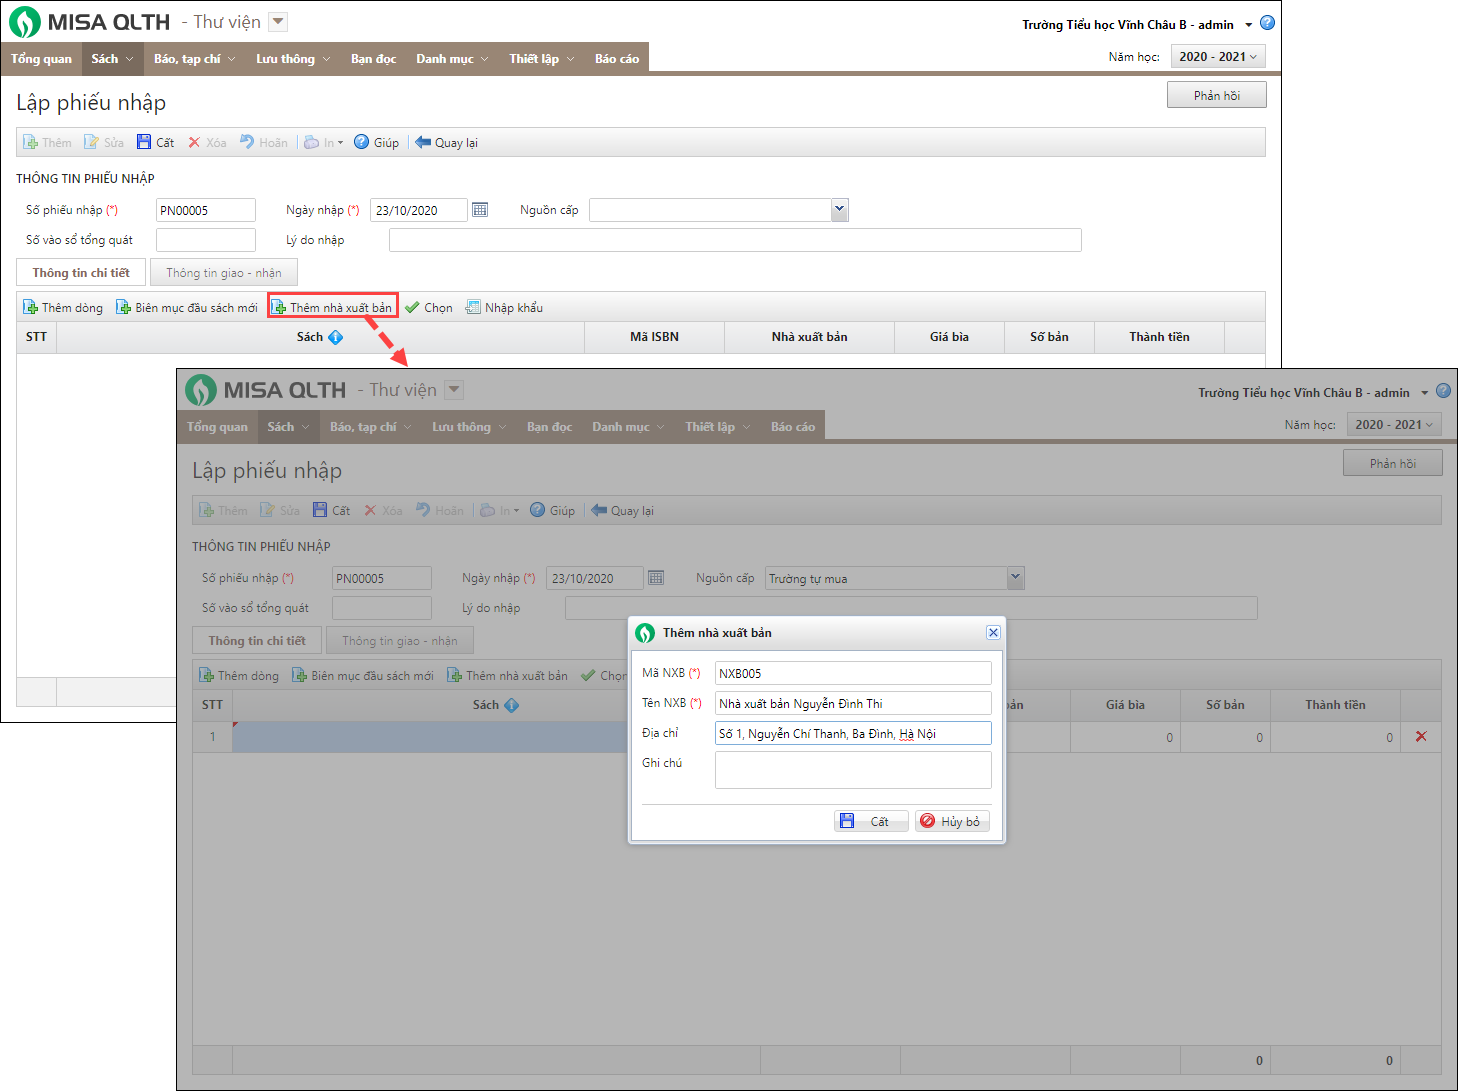Screen dimensions: 1458x1091
Task: Open Tổng quan menu in back window
Action: (41, 59)
